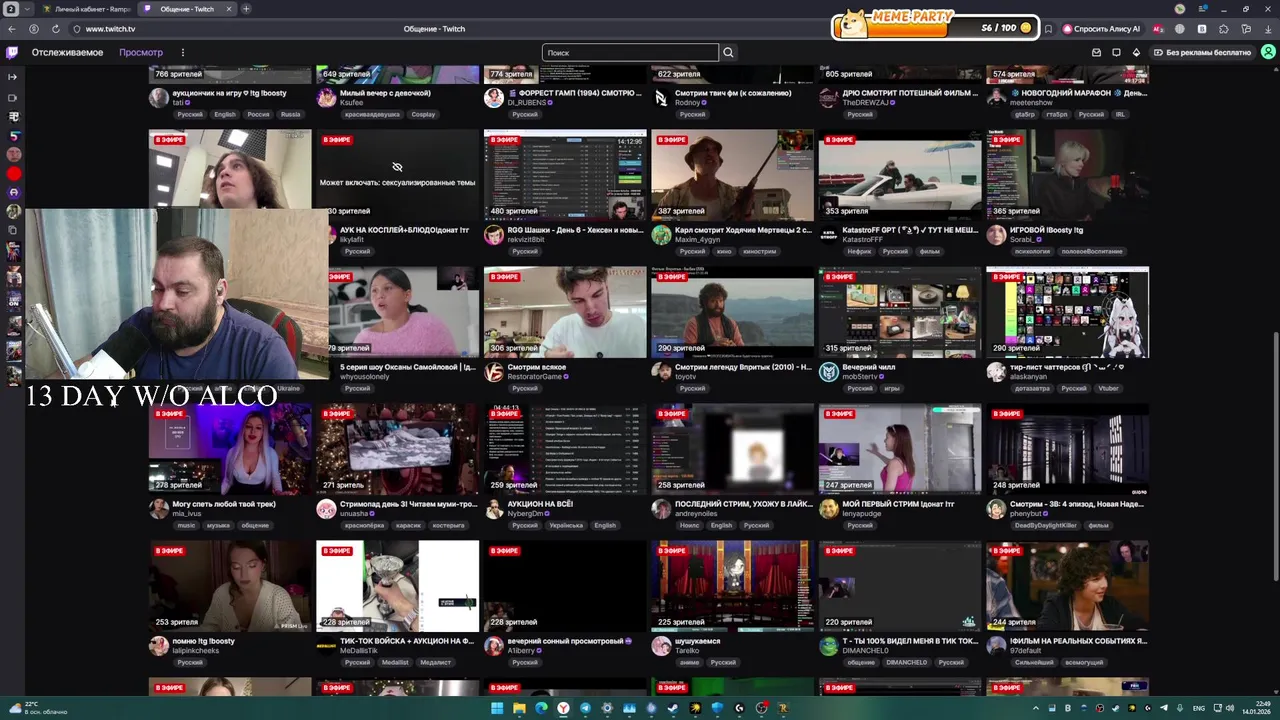
Task: Click the Twitch logo home icon
Action: click(x=12, y=52)
